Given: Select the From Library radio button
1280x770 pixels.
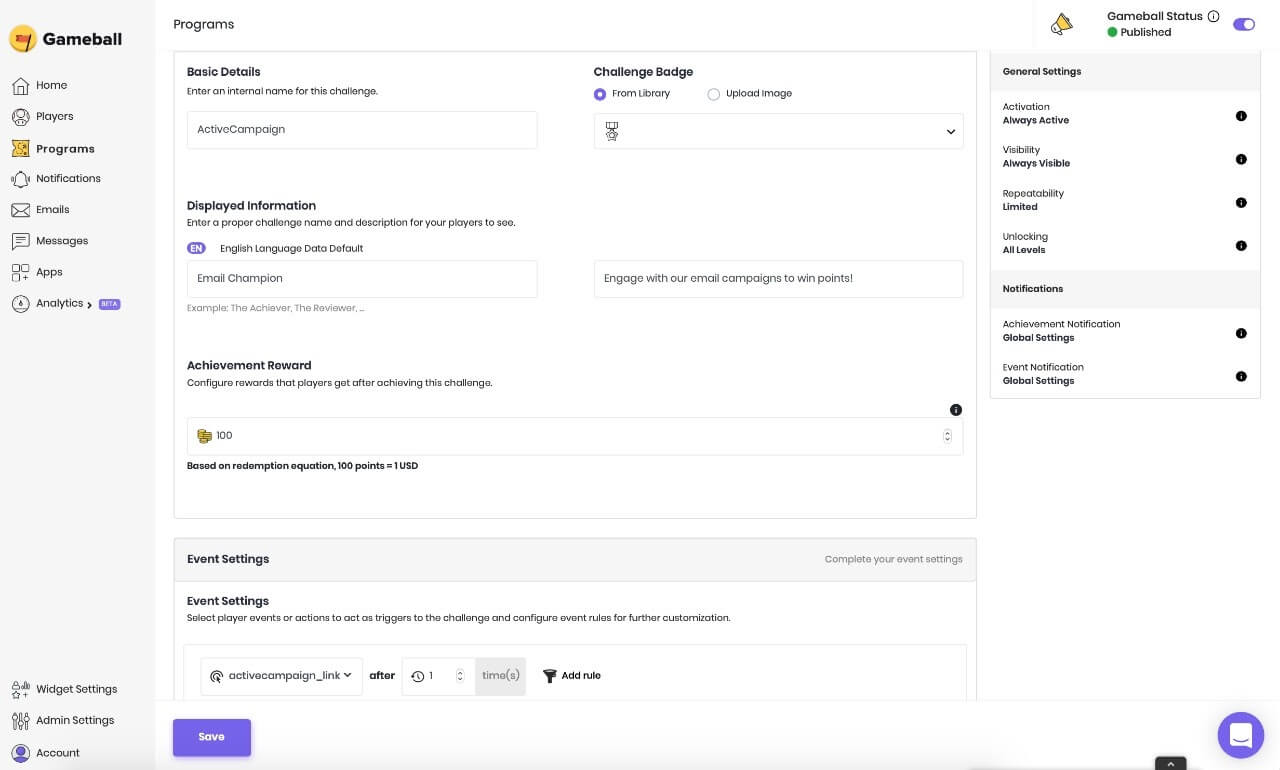Looking at the screenshot, I should point(600,94).
